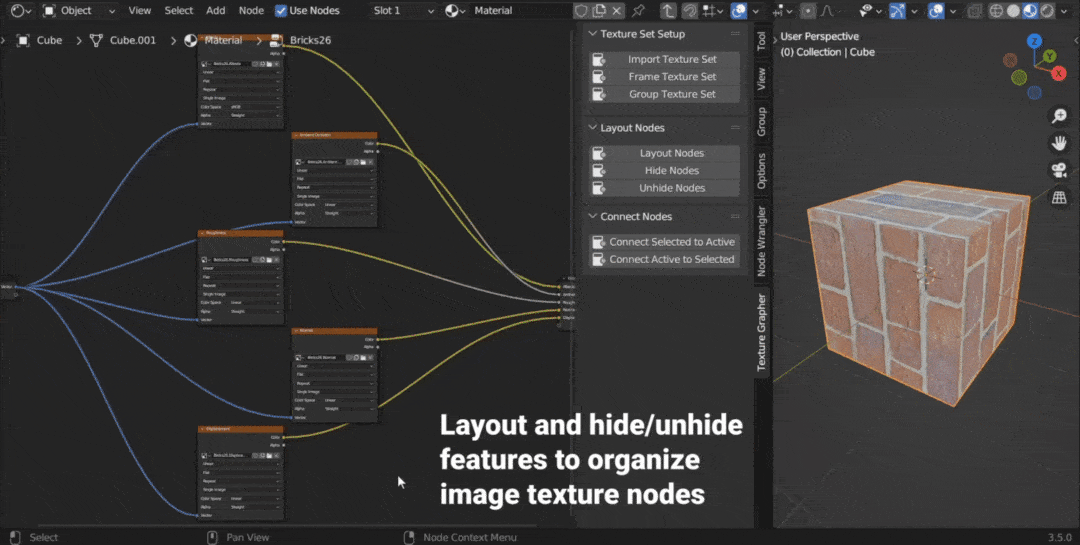Open the node snap type dropdown
The image size is (1080, 545).
pos(712,10)
